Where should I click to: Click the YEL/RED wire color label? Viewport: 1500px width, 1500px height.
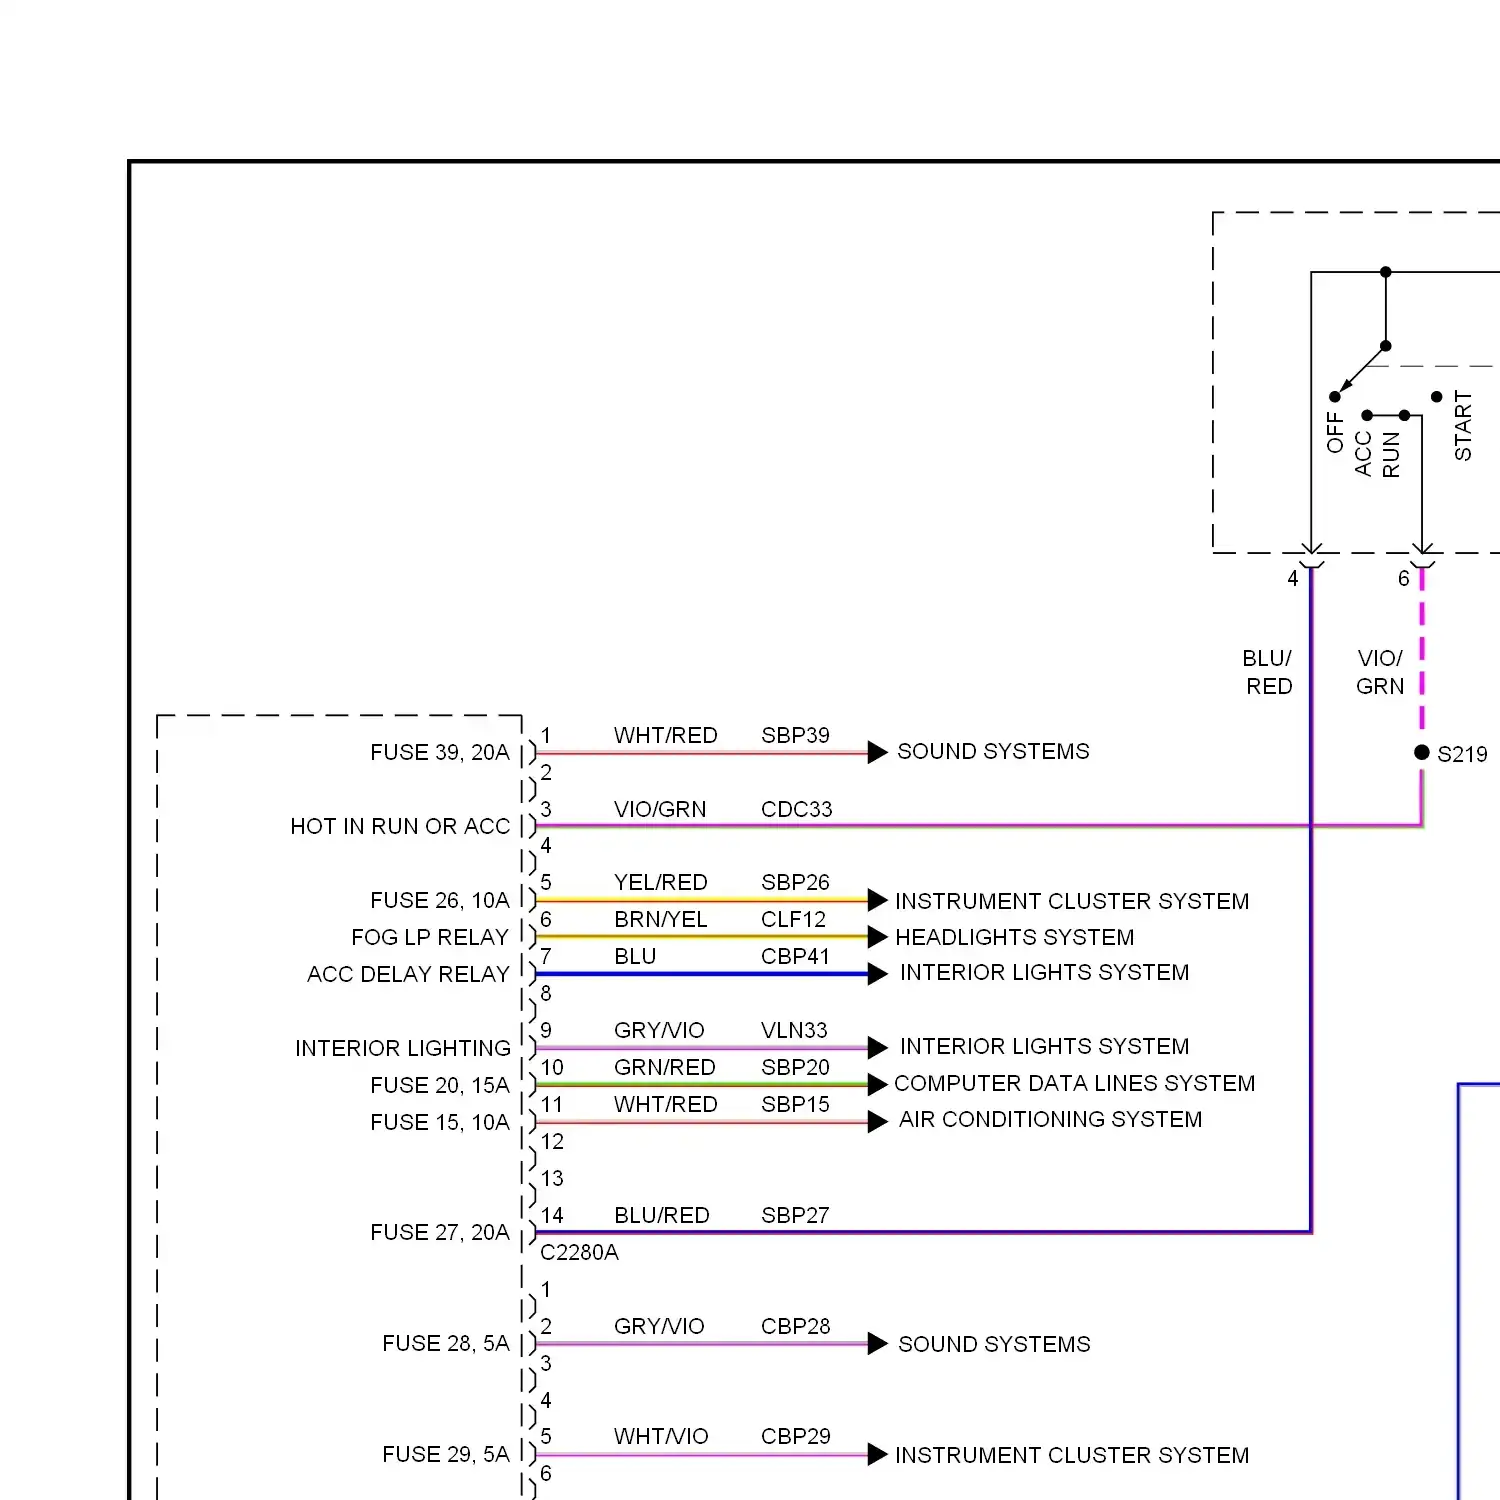pyautogui.click(x=661, y=882)
